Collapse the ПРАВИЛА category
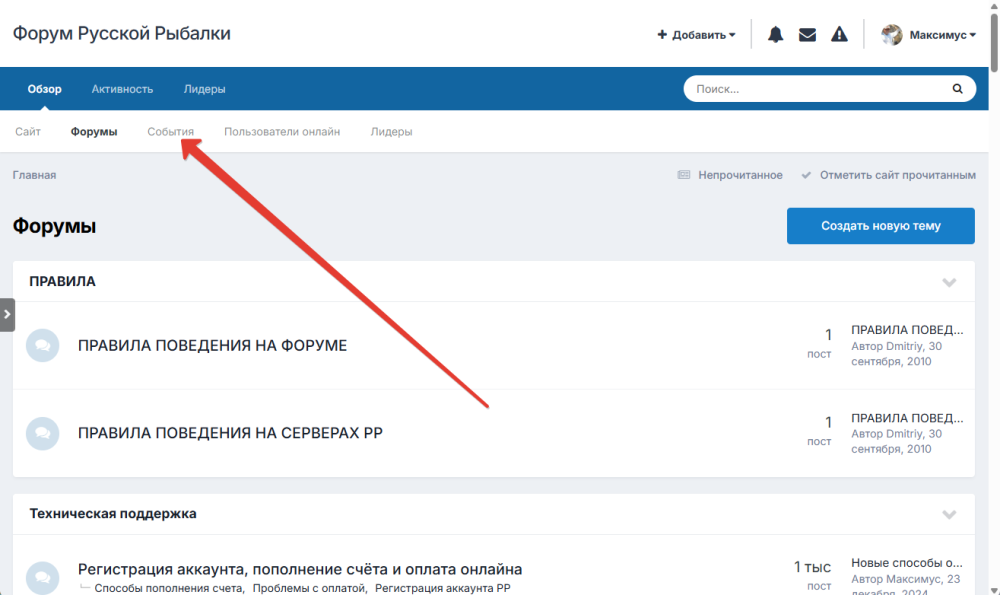 (x=949, y=282)
